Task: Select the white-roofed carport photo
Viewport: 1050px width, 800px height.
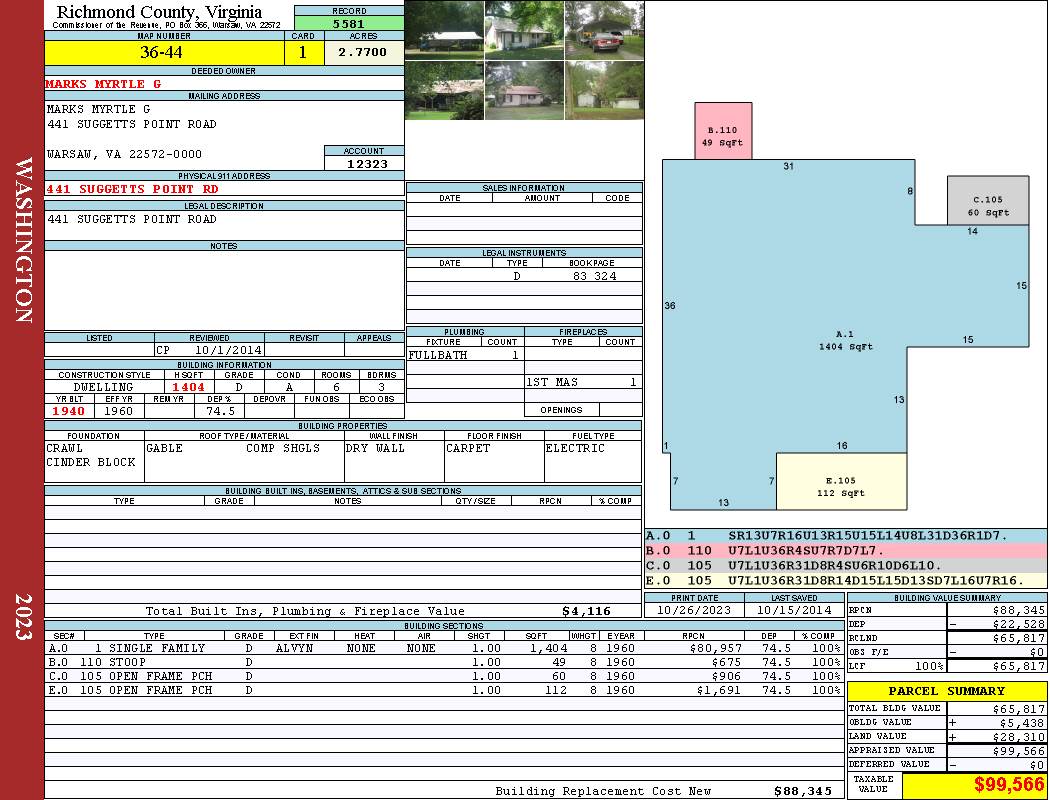Action: (444, 30)
